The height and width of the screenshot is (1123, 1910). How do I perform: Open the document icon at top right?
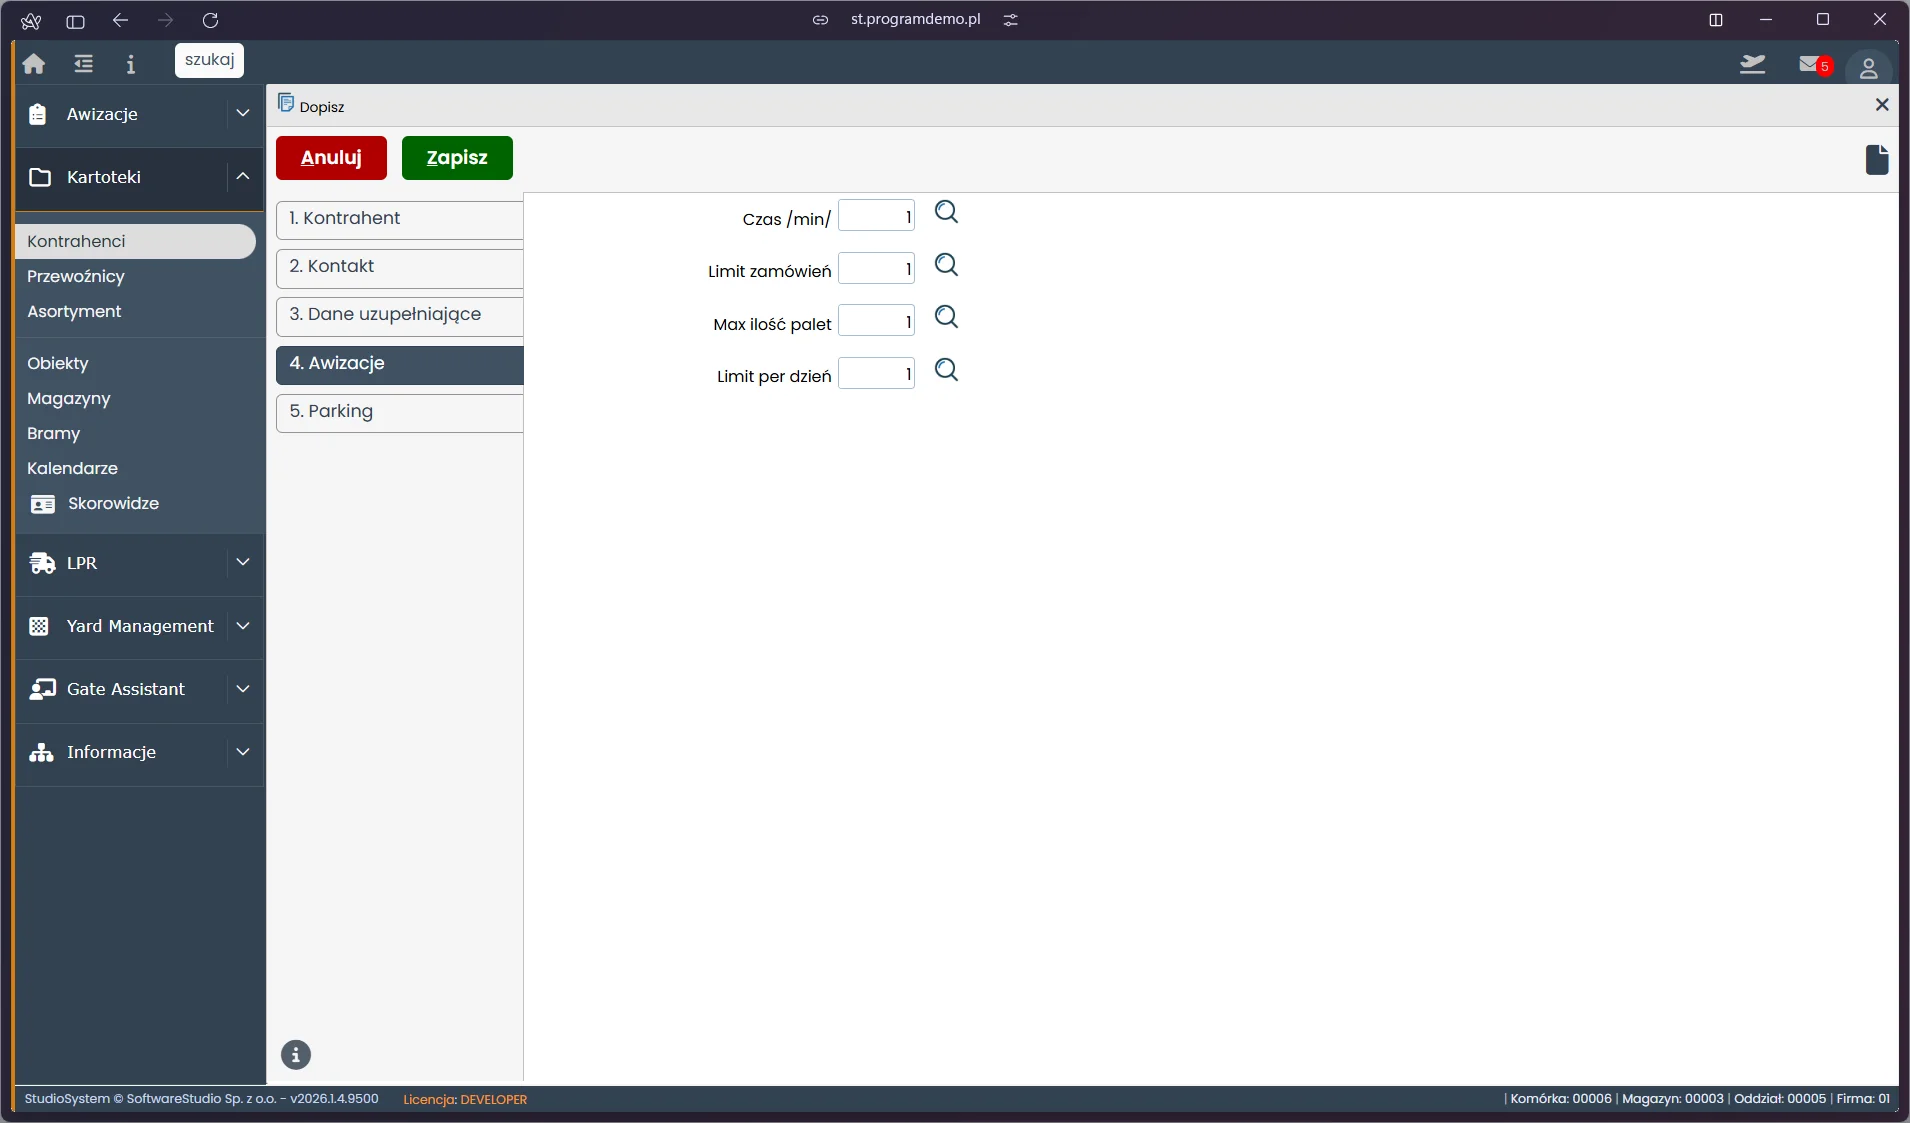1877,160
